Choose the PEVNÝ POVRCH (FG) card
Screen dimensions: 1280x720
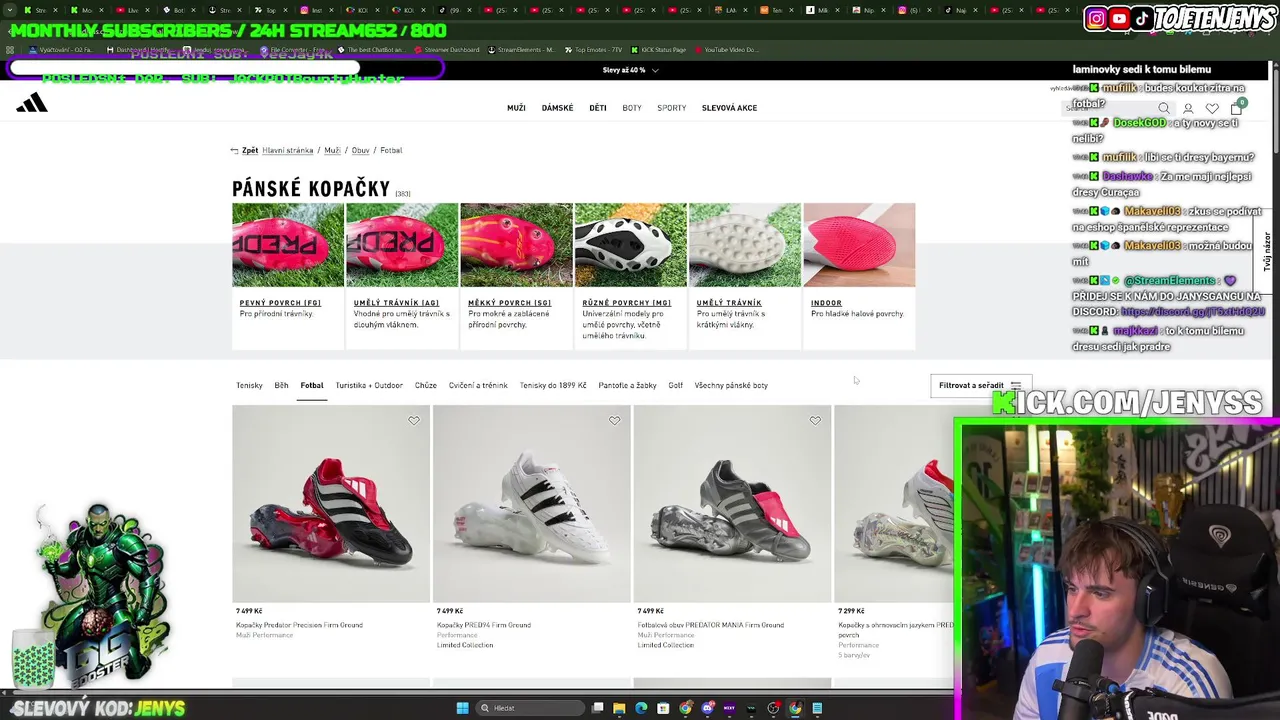pos(288,276)
